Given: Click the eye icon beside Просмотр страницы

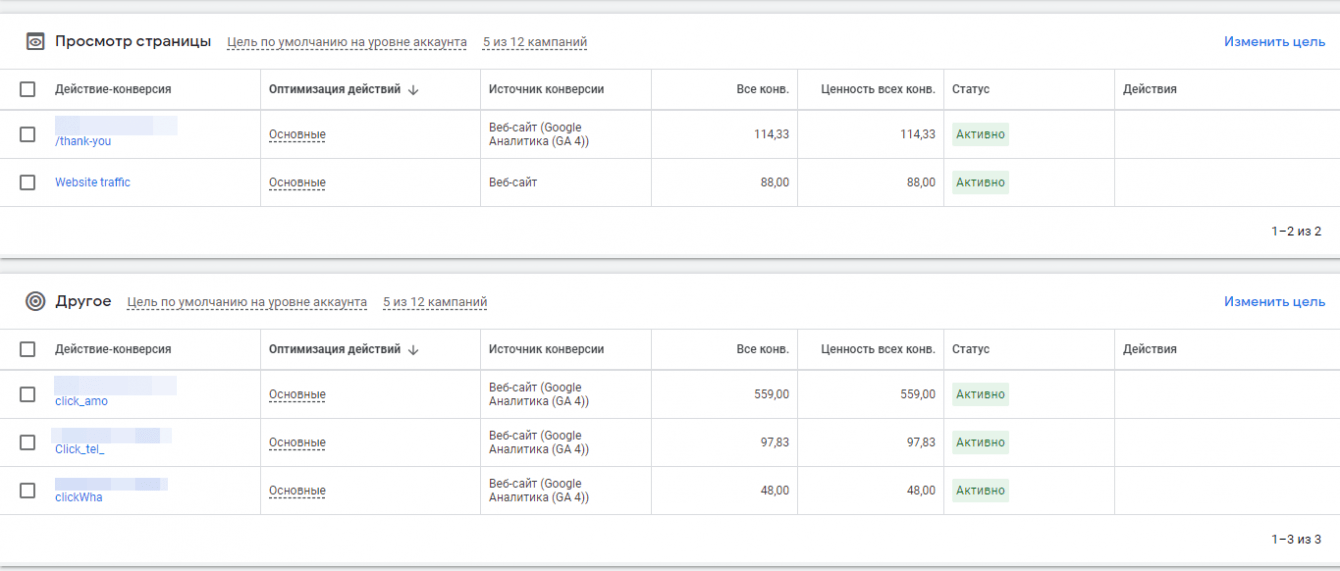Looking at the screenshot, I should [x=35, y=42].
